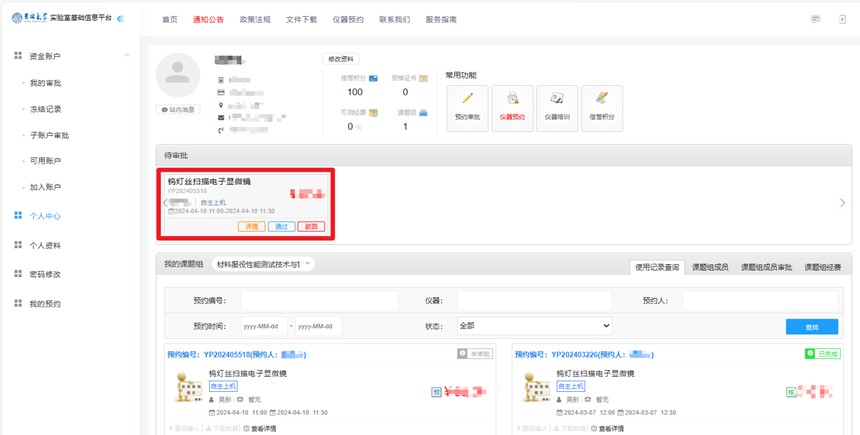Open the 状态 dropdown showing 全部
860x435 pixels.
click(x=533, y=326)
